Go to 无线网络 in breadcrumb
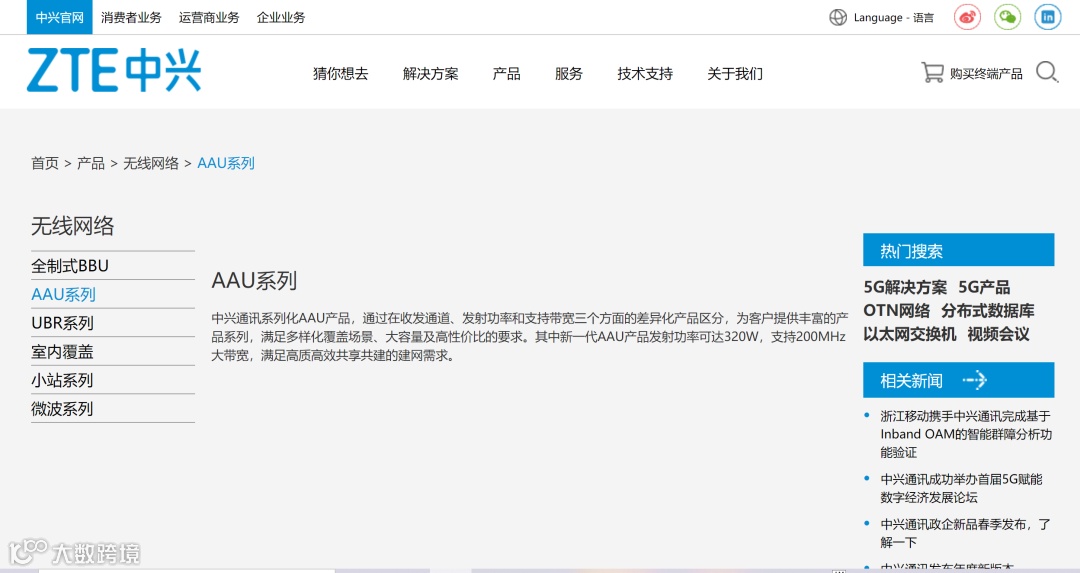1080x573 pixels. (151, 163)
